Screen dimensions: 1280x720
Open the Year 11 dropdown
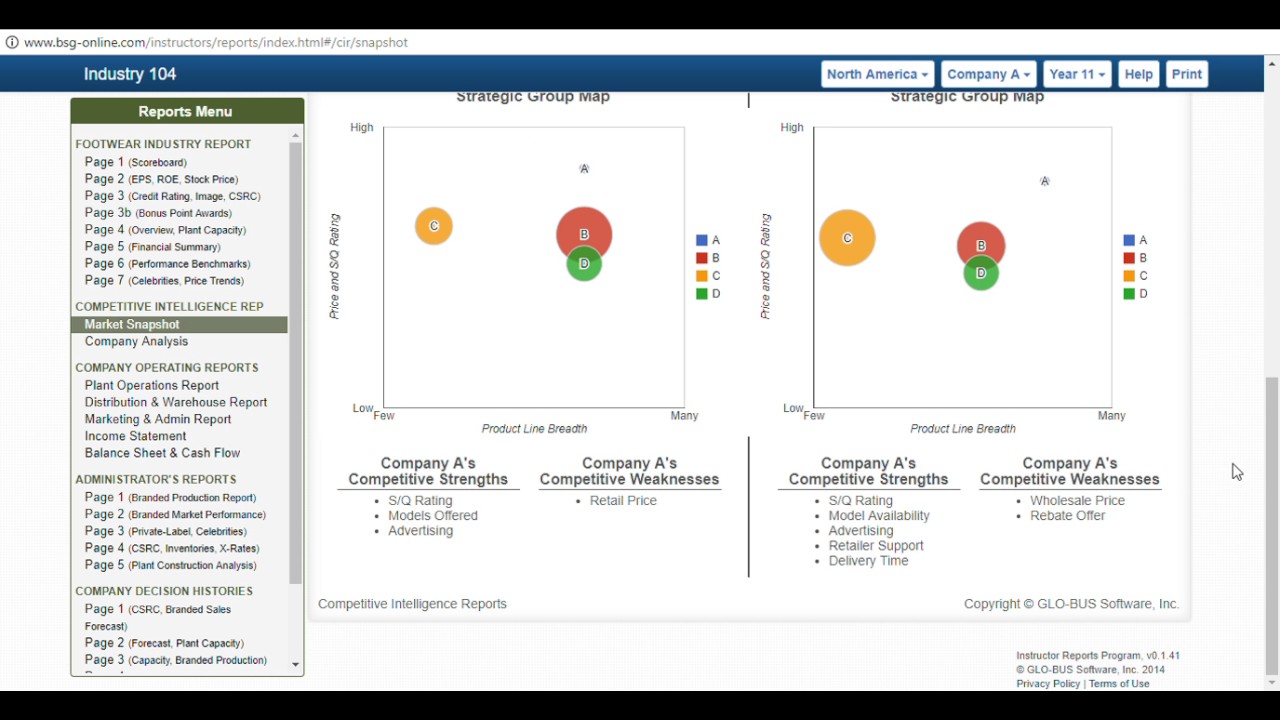pyautogui.click(x=1077, y=74)
